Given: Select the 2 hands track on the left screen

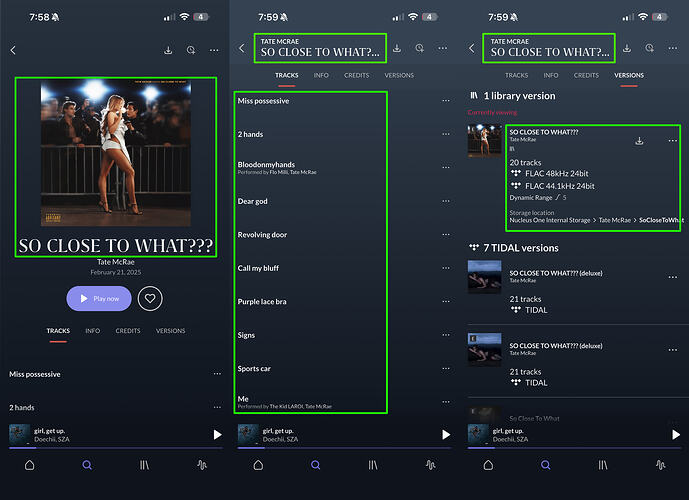Looking at the screenshot, I should 22,407.
